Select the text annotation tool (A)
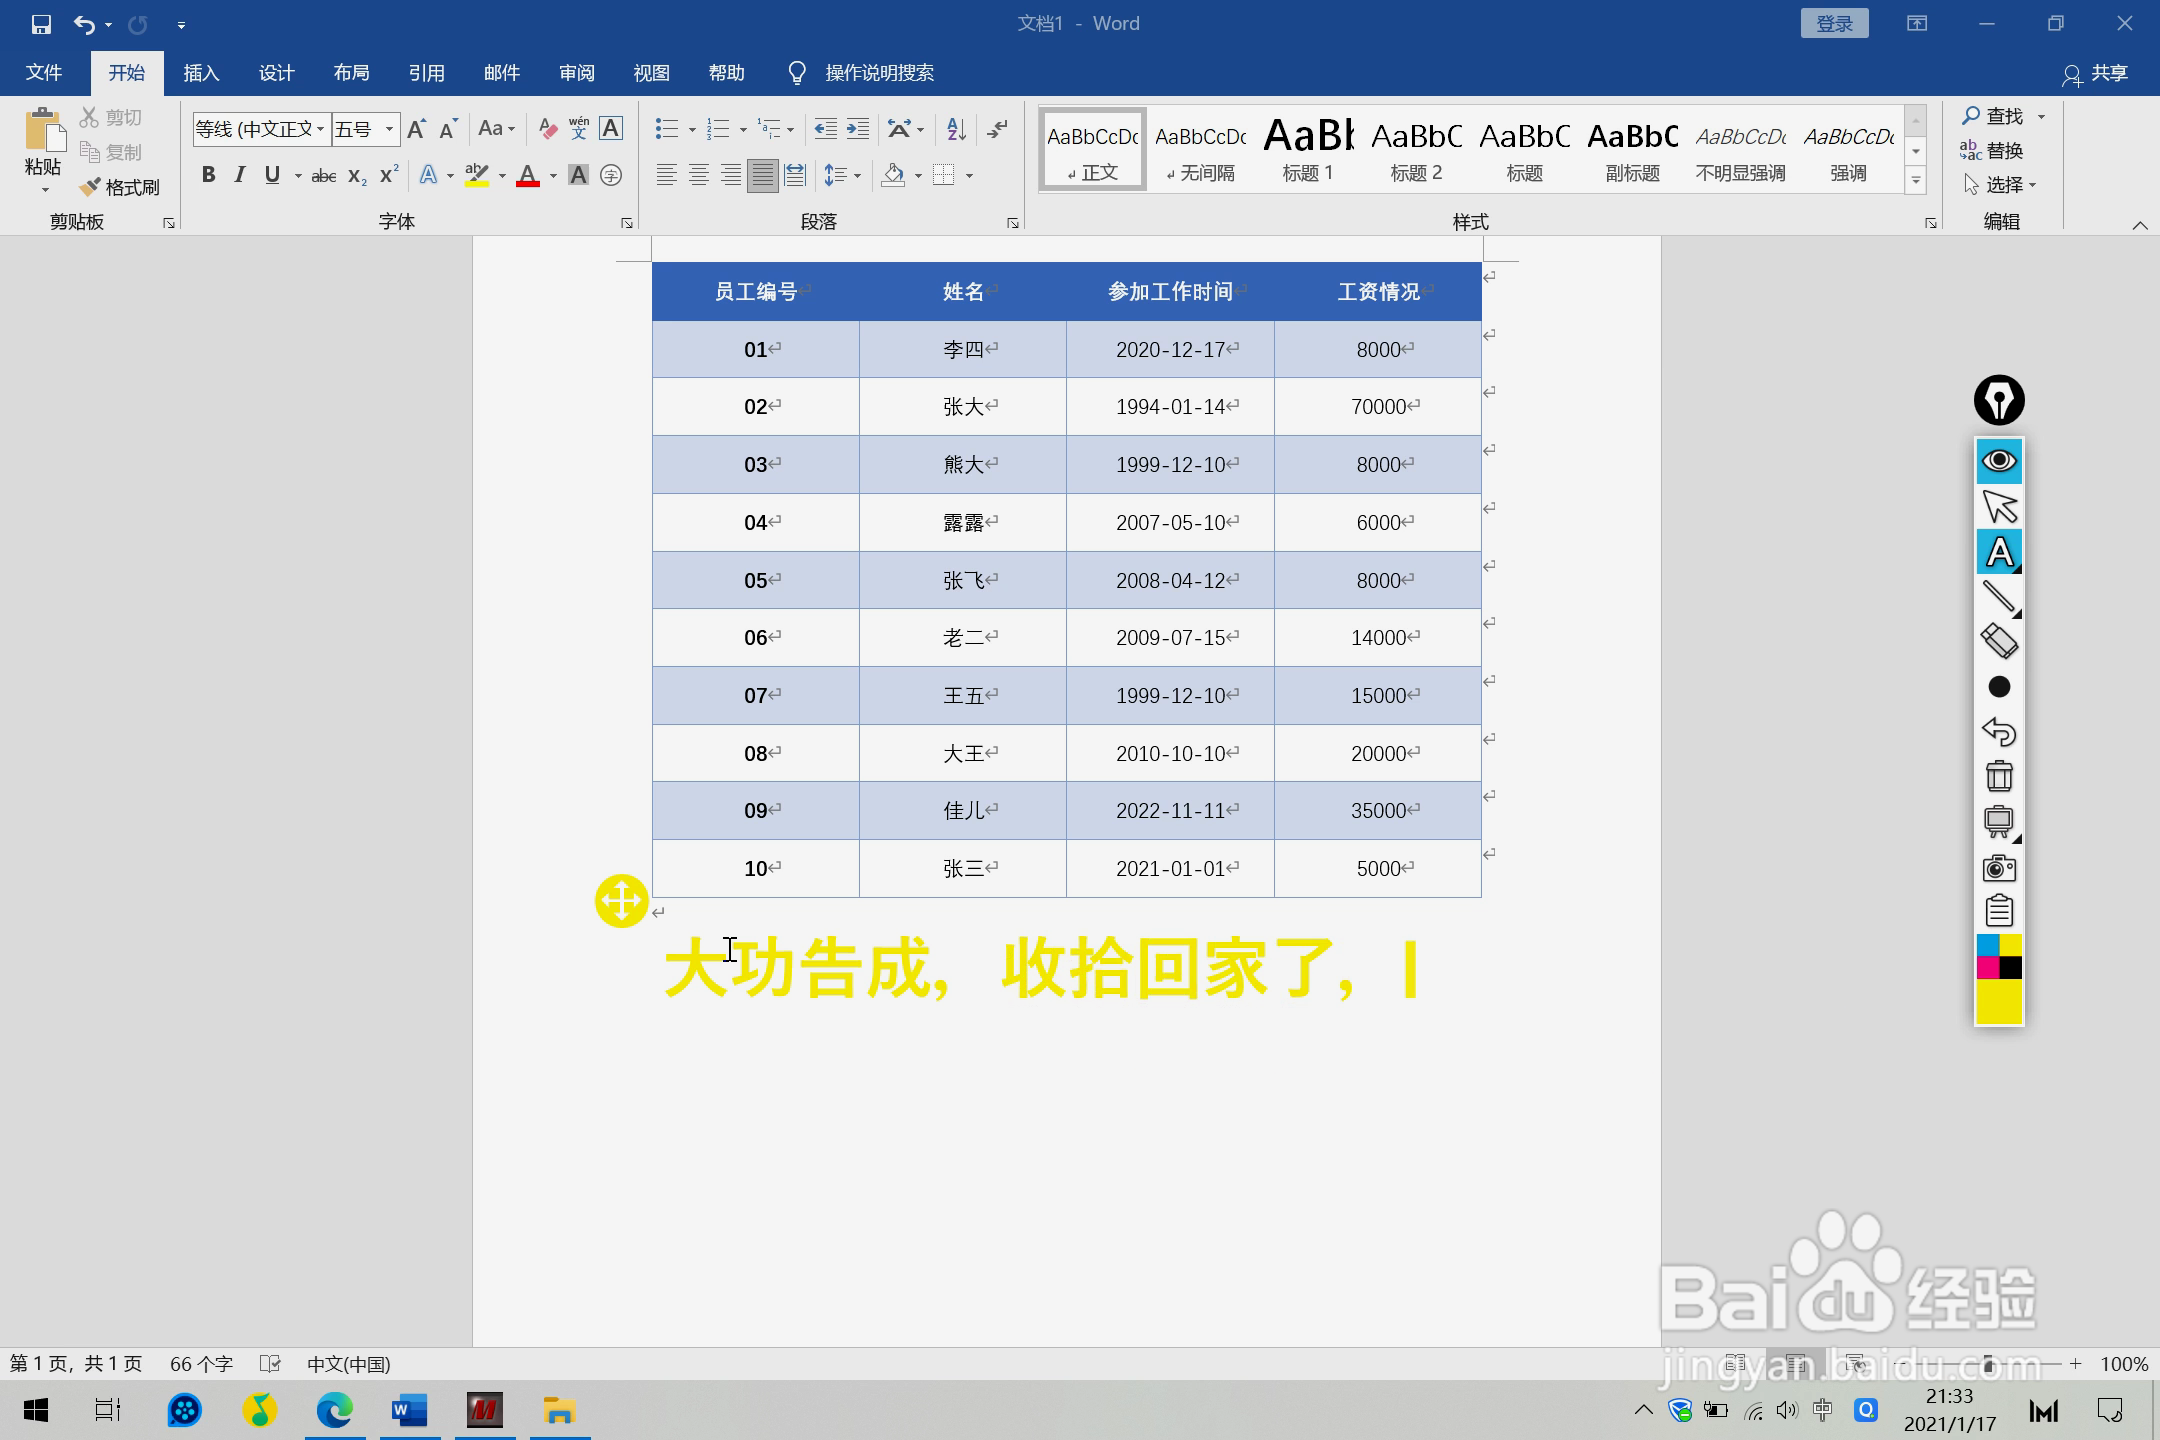Screen dimensions: 2160x1440 [1997, 552]
